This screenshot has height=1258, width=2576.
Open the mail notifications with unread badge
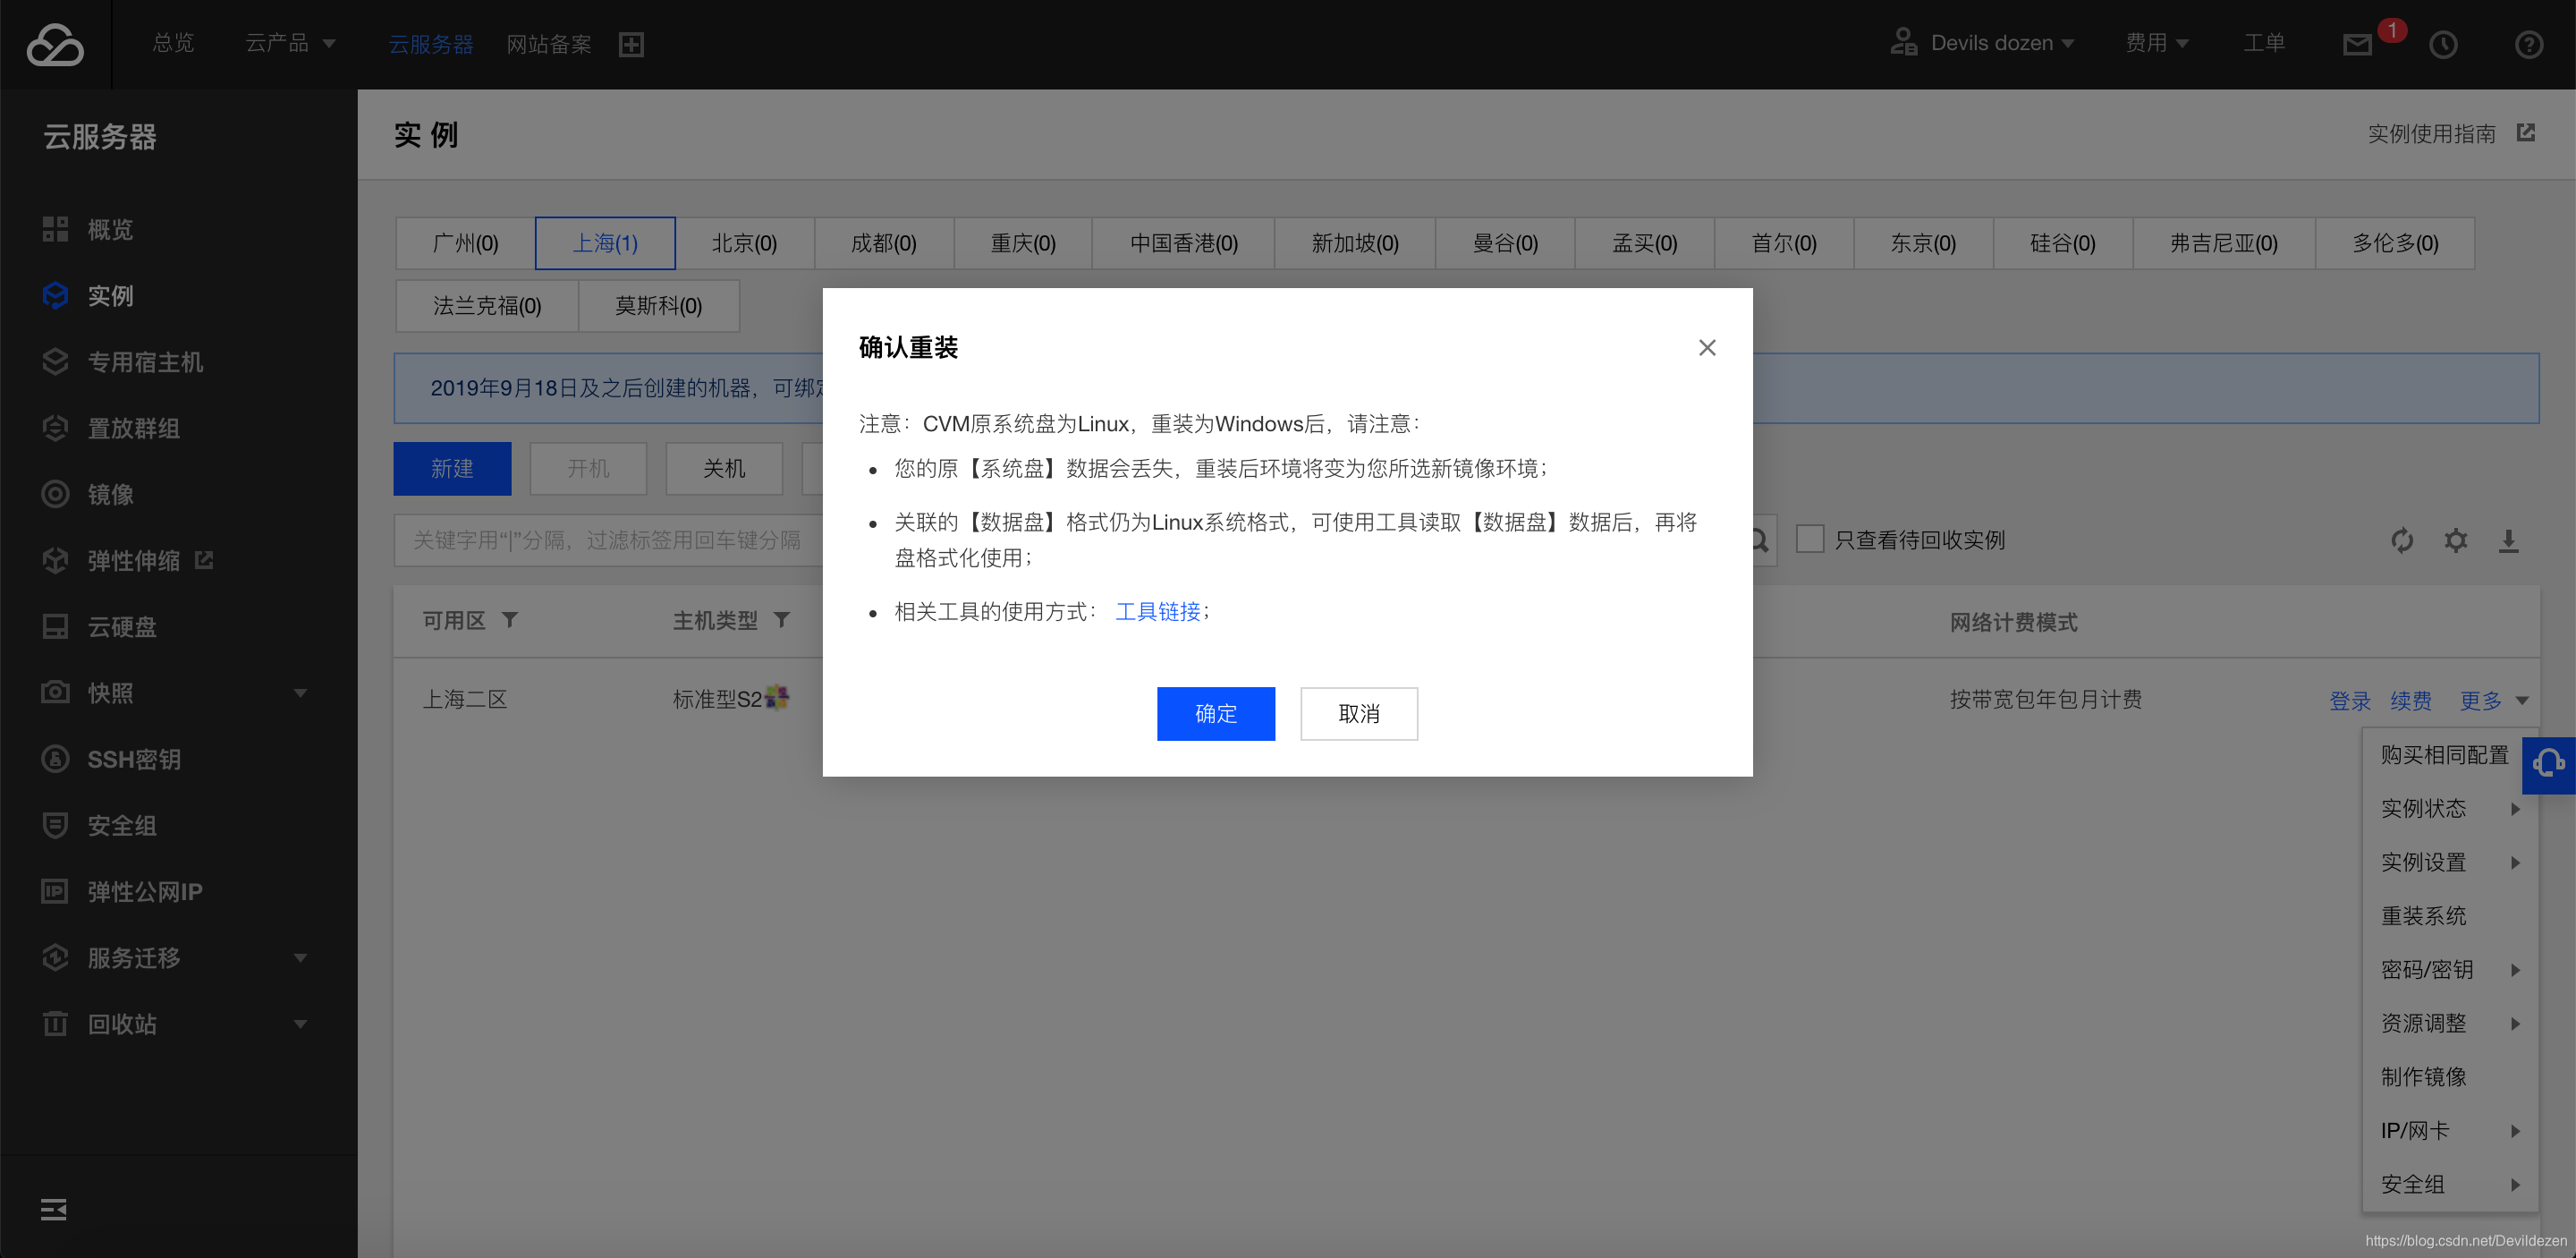2357,43
